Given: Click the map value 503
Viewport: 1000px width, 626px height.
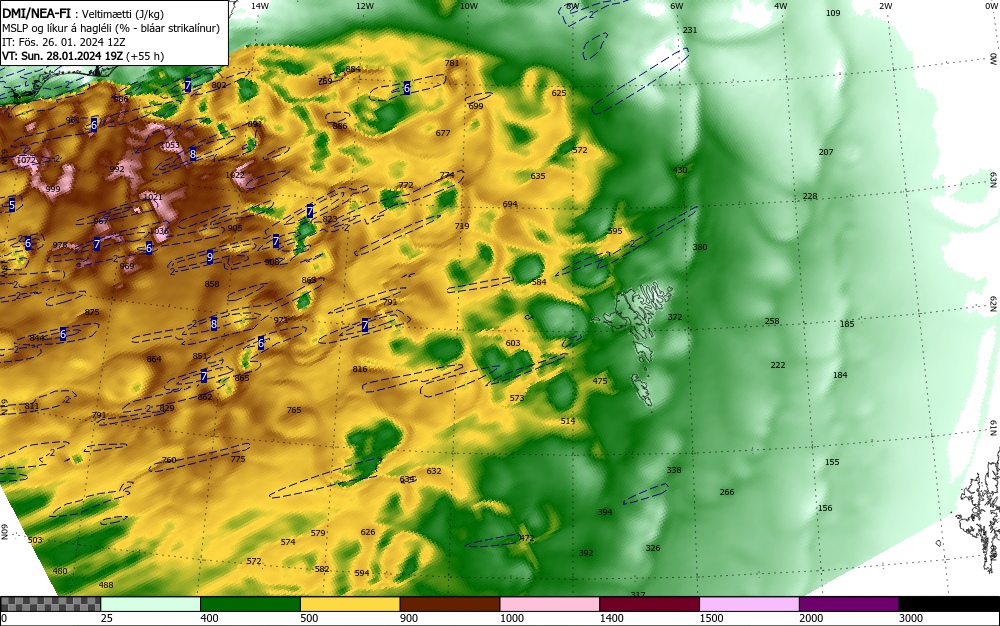Looking at the screenshot, I should tap(35, 540).
